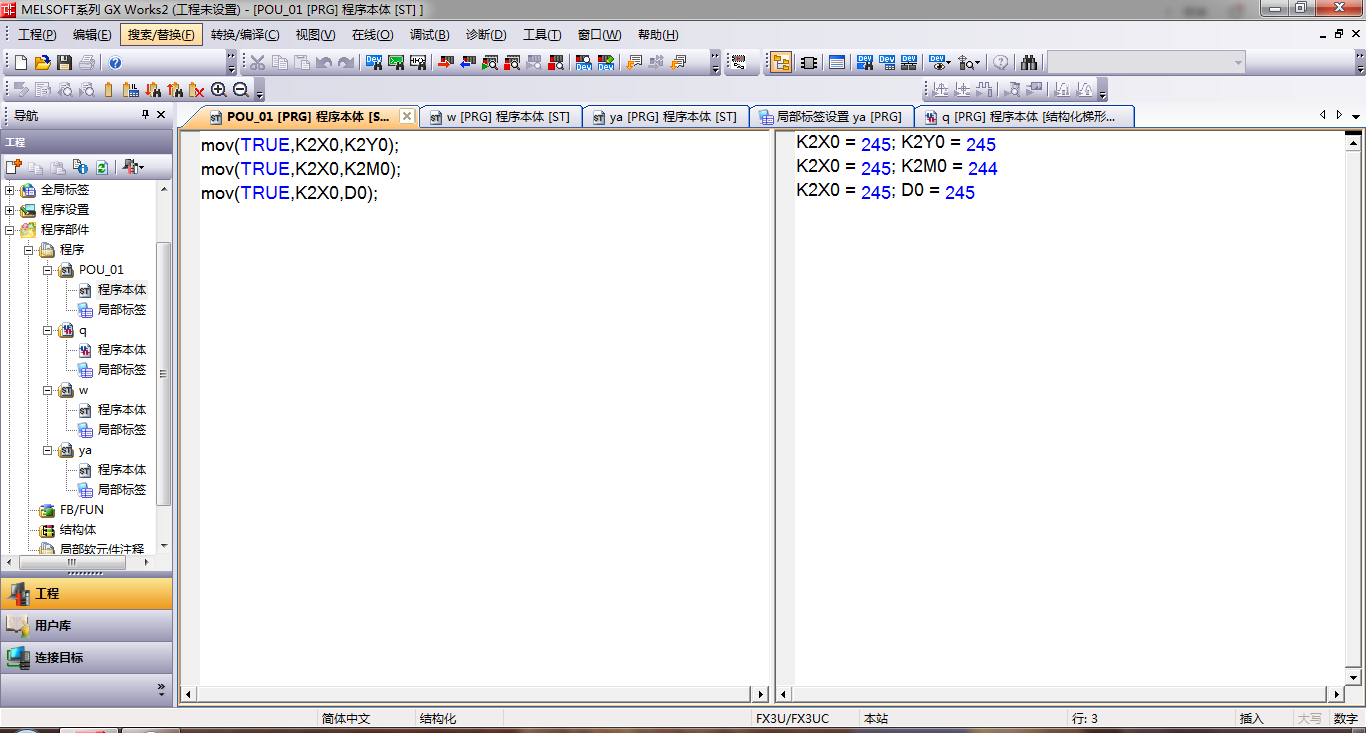Click the 连接目标 panel button
Image resolution: width=1366 pixels, height=733 pixels.
pyautogui.click(x=86, y=658)
